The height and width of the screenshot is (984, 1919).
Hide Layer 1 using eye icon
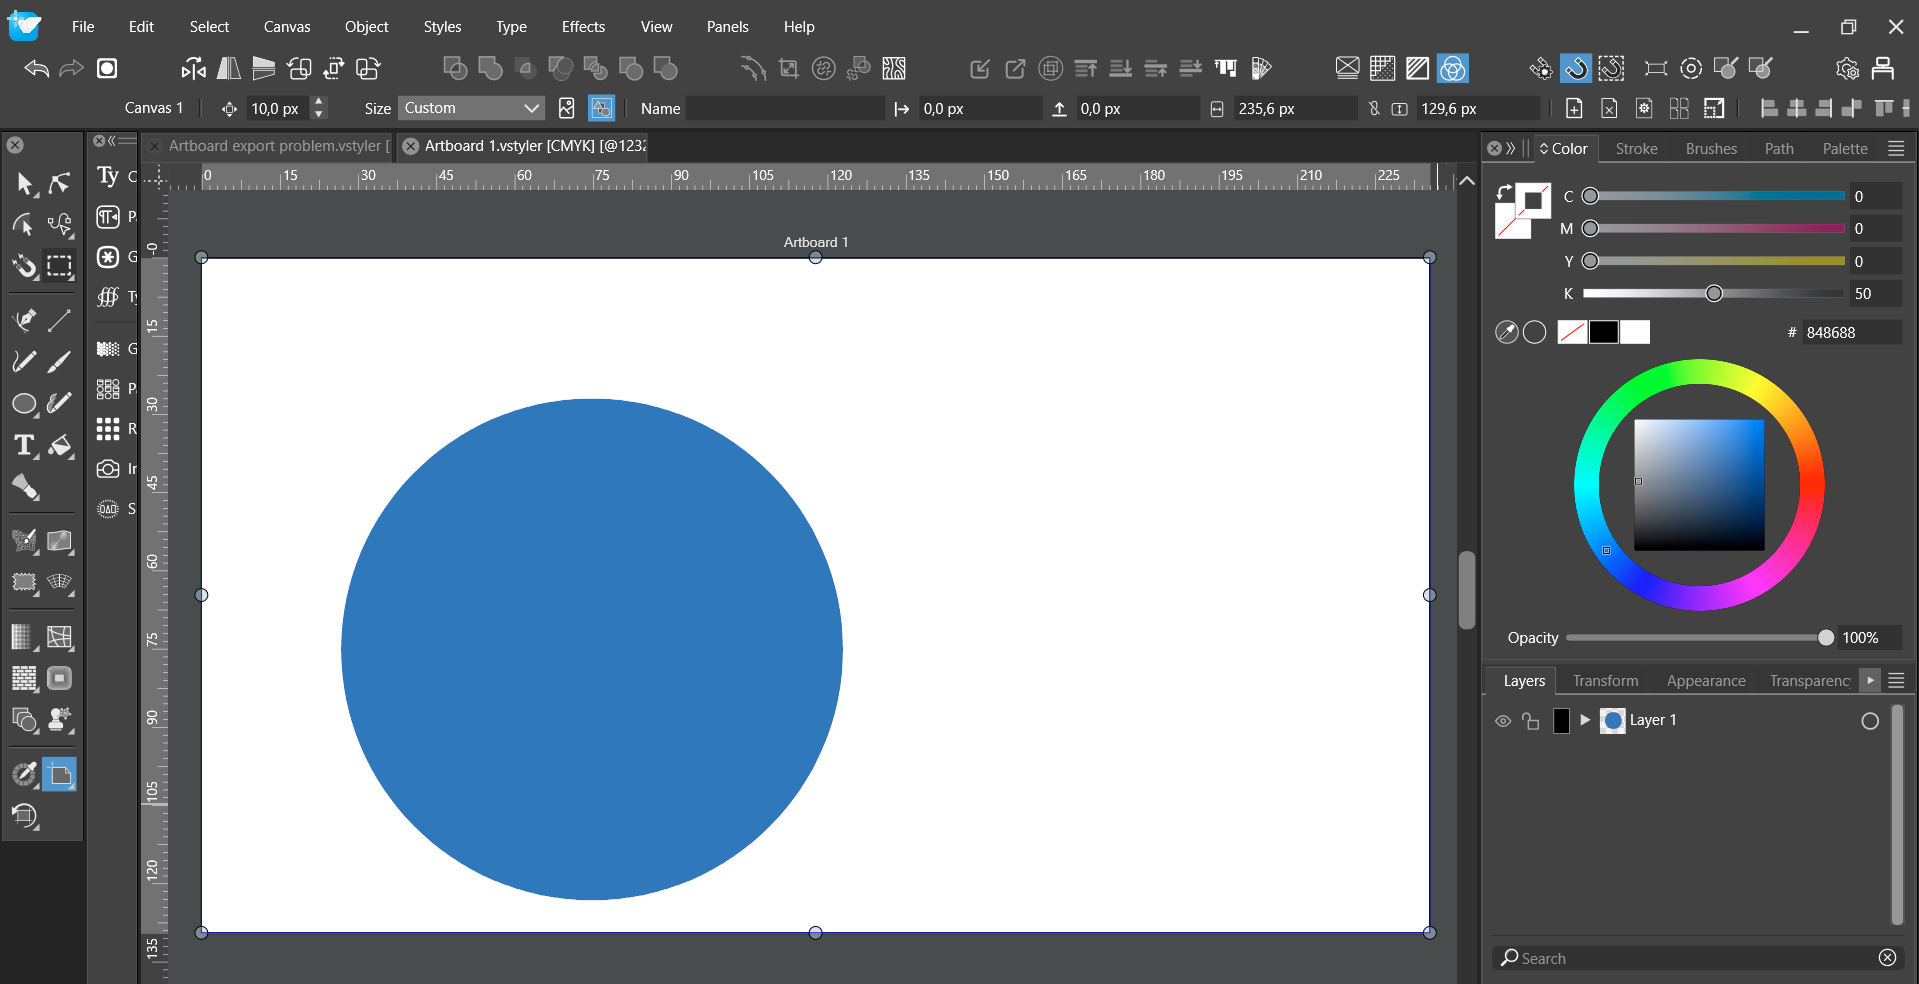tap(1502, 721)
